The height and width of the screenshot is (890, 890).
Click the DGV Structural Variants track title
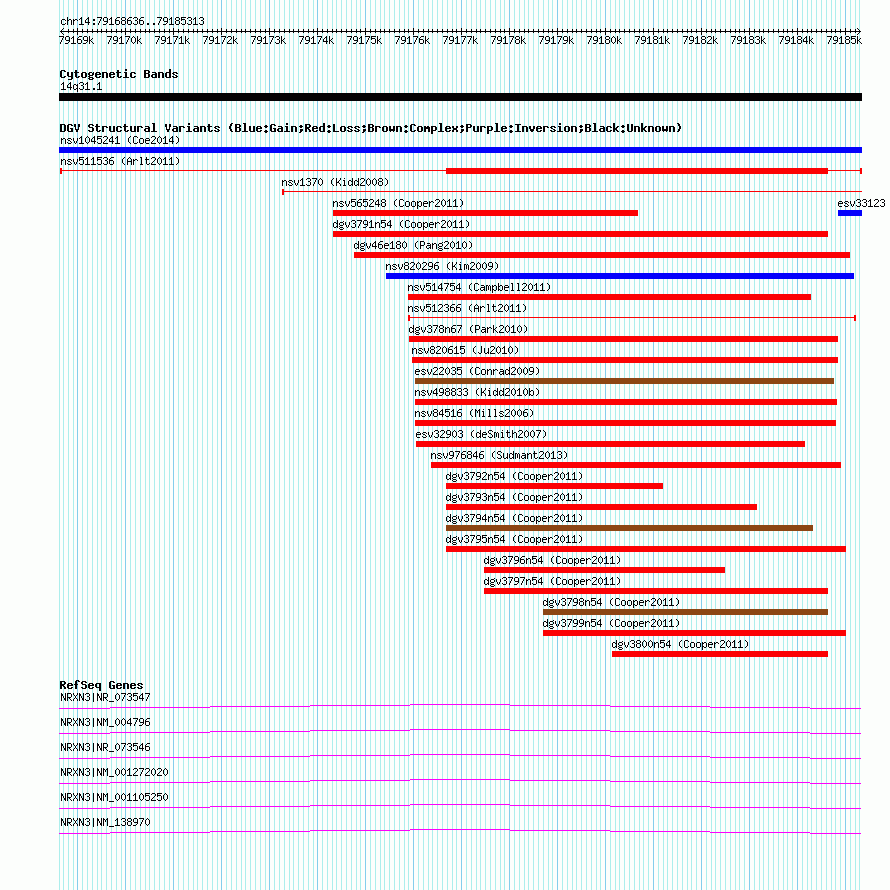[370, 128]
